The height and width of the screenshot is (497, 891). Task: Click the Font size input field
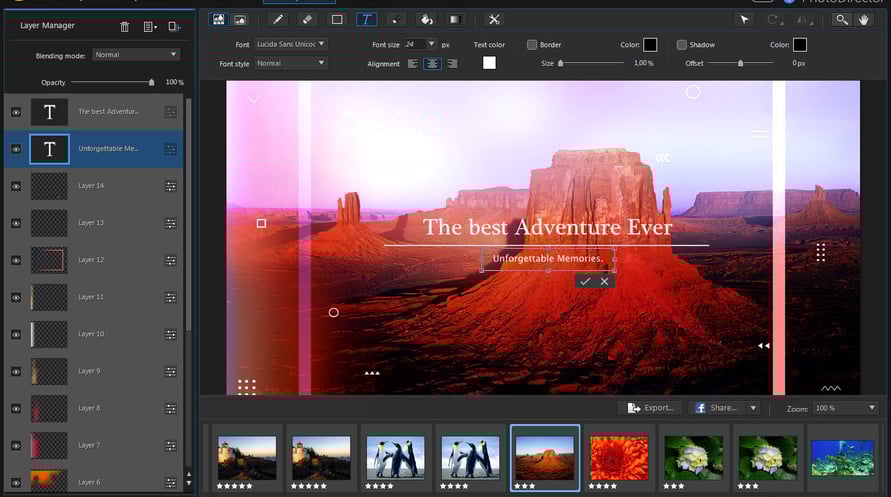[x=415, y=44]
